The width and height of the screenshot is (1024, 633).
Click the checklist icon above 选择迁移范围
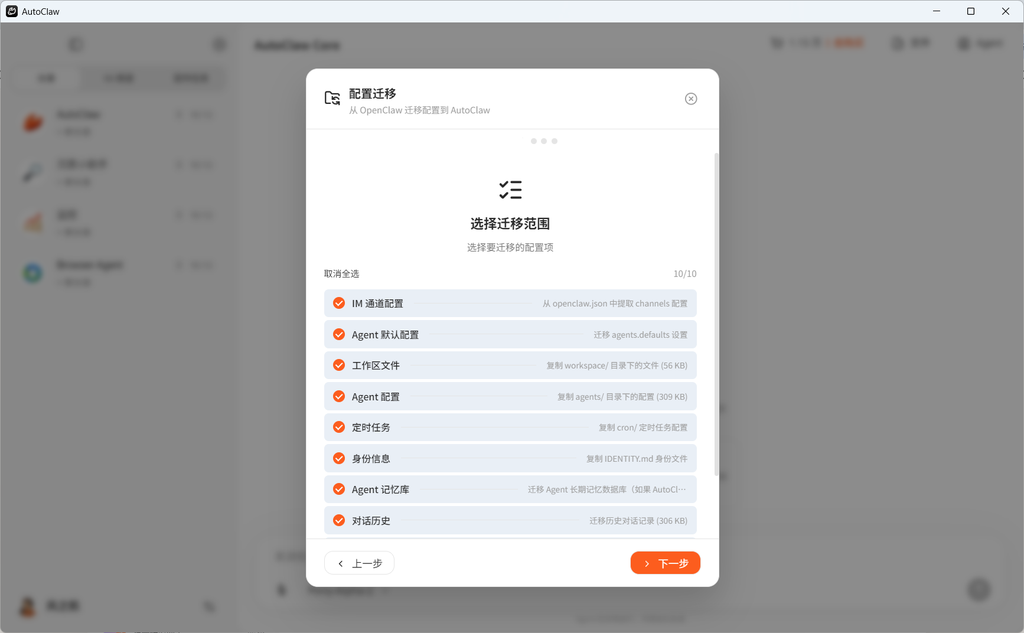point(510,190)
